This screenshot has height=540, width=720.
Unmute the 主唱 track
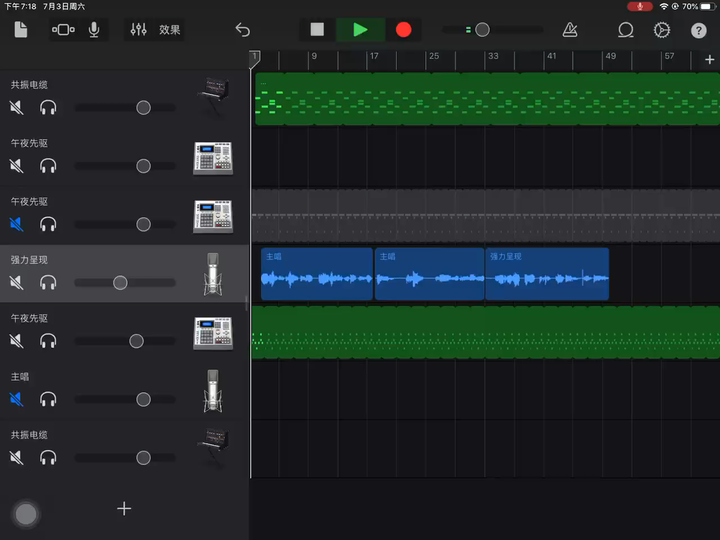click(x=16, y=400)
